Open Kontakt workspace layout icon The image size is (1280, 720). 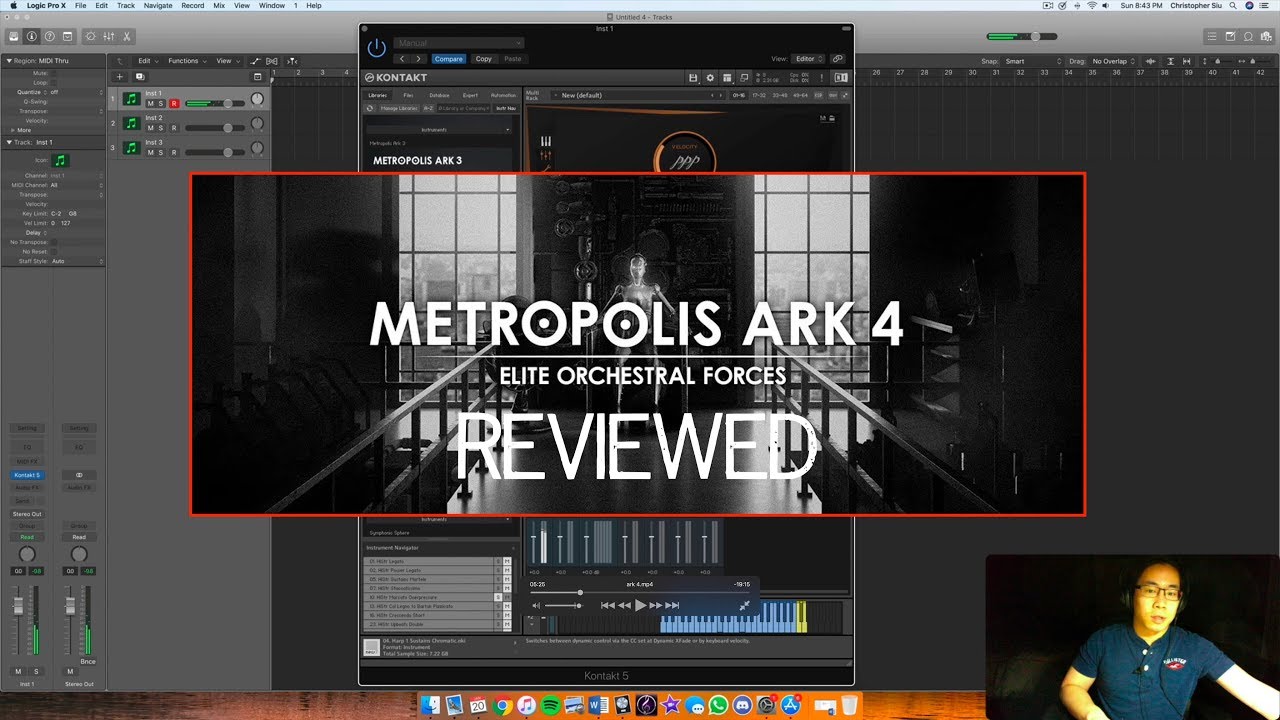[x=727, y=77]
